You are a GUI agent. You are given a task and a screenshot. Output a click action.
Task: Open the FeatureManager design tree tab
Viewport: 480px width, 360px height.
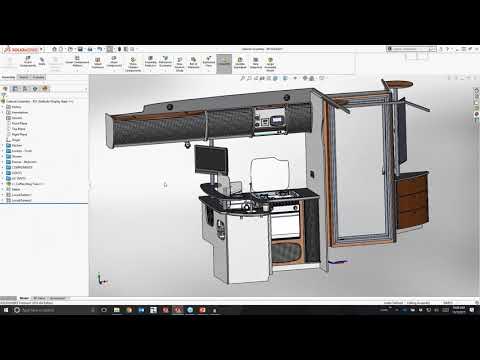[x=5, y=88]
